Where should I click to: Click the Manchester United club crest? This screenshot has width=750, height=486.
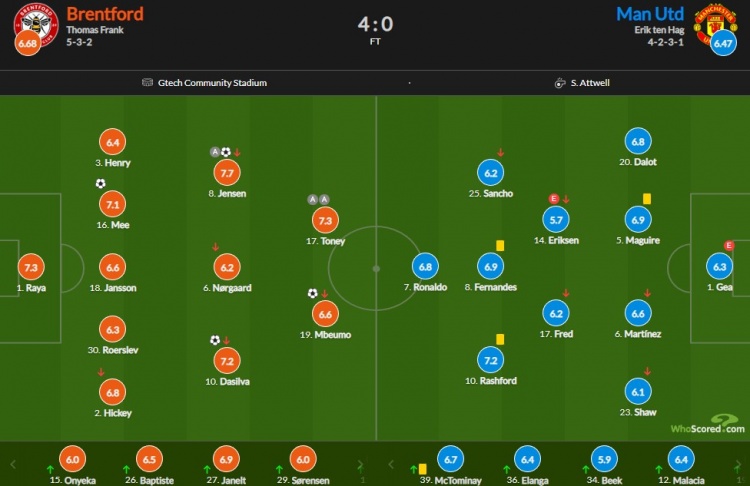coord(716,25)
